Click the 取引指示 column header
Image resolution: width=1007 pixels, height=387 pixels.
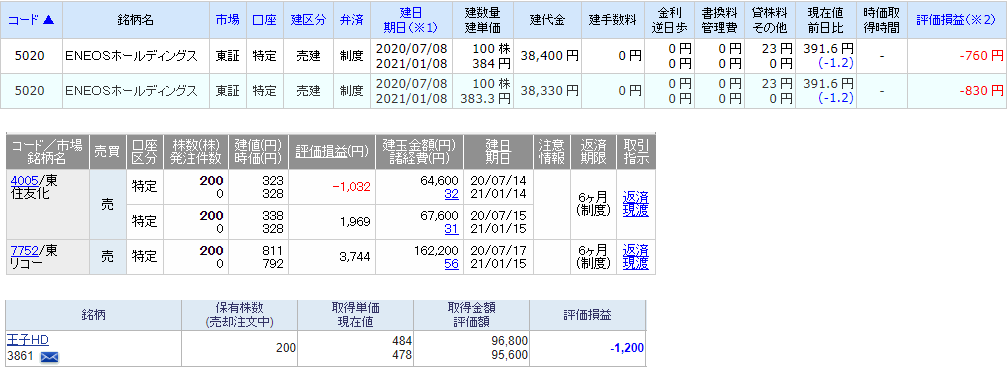(636, 152)
